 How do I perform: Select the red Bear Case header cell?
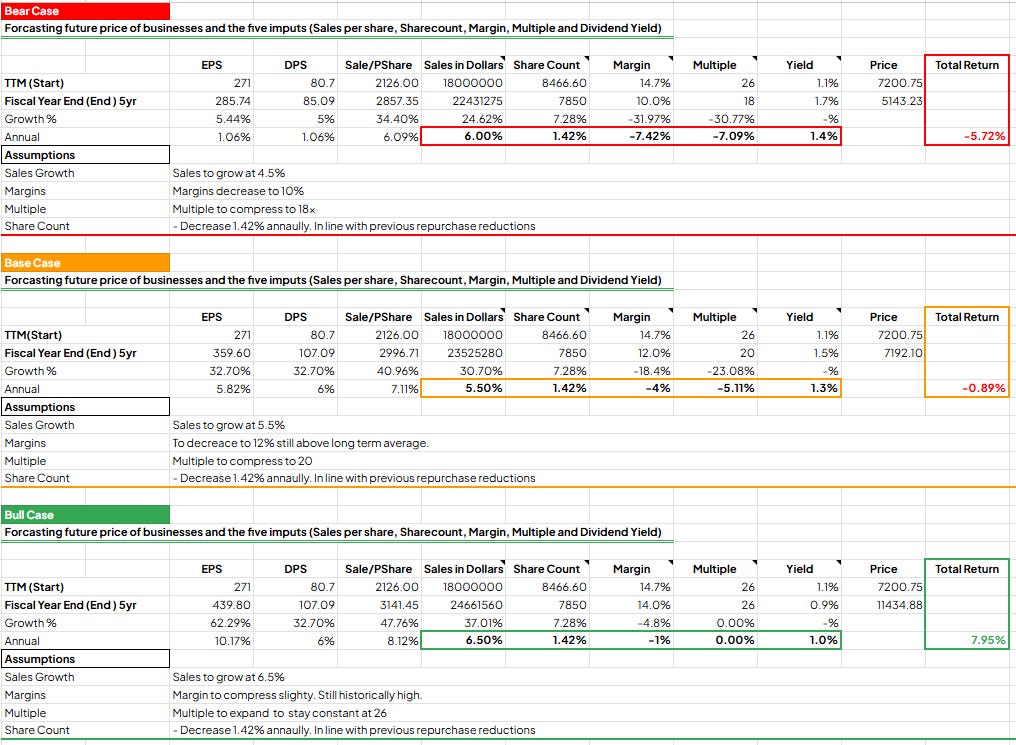(86, 11)
